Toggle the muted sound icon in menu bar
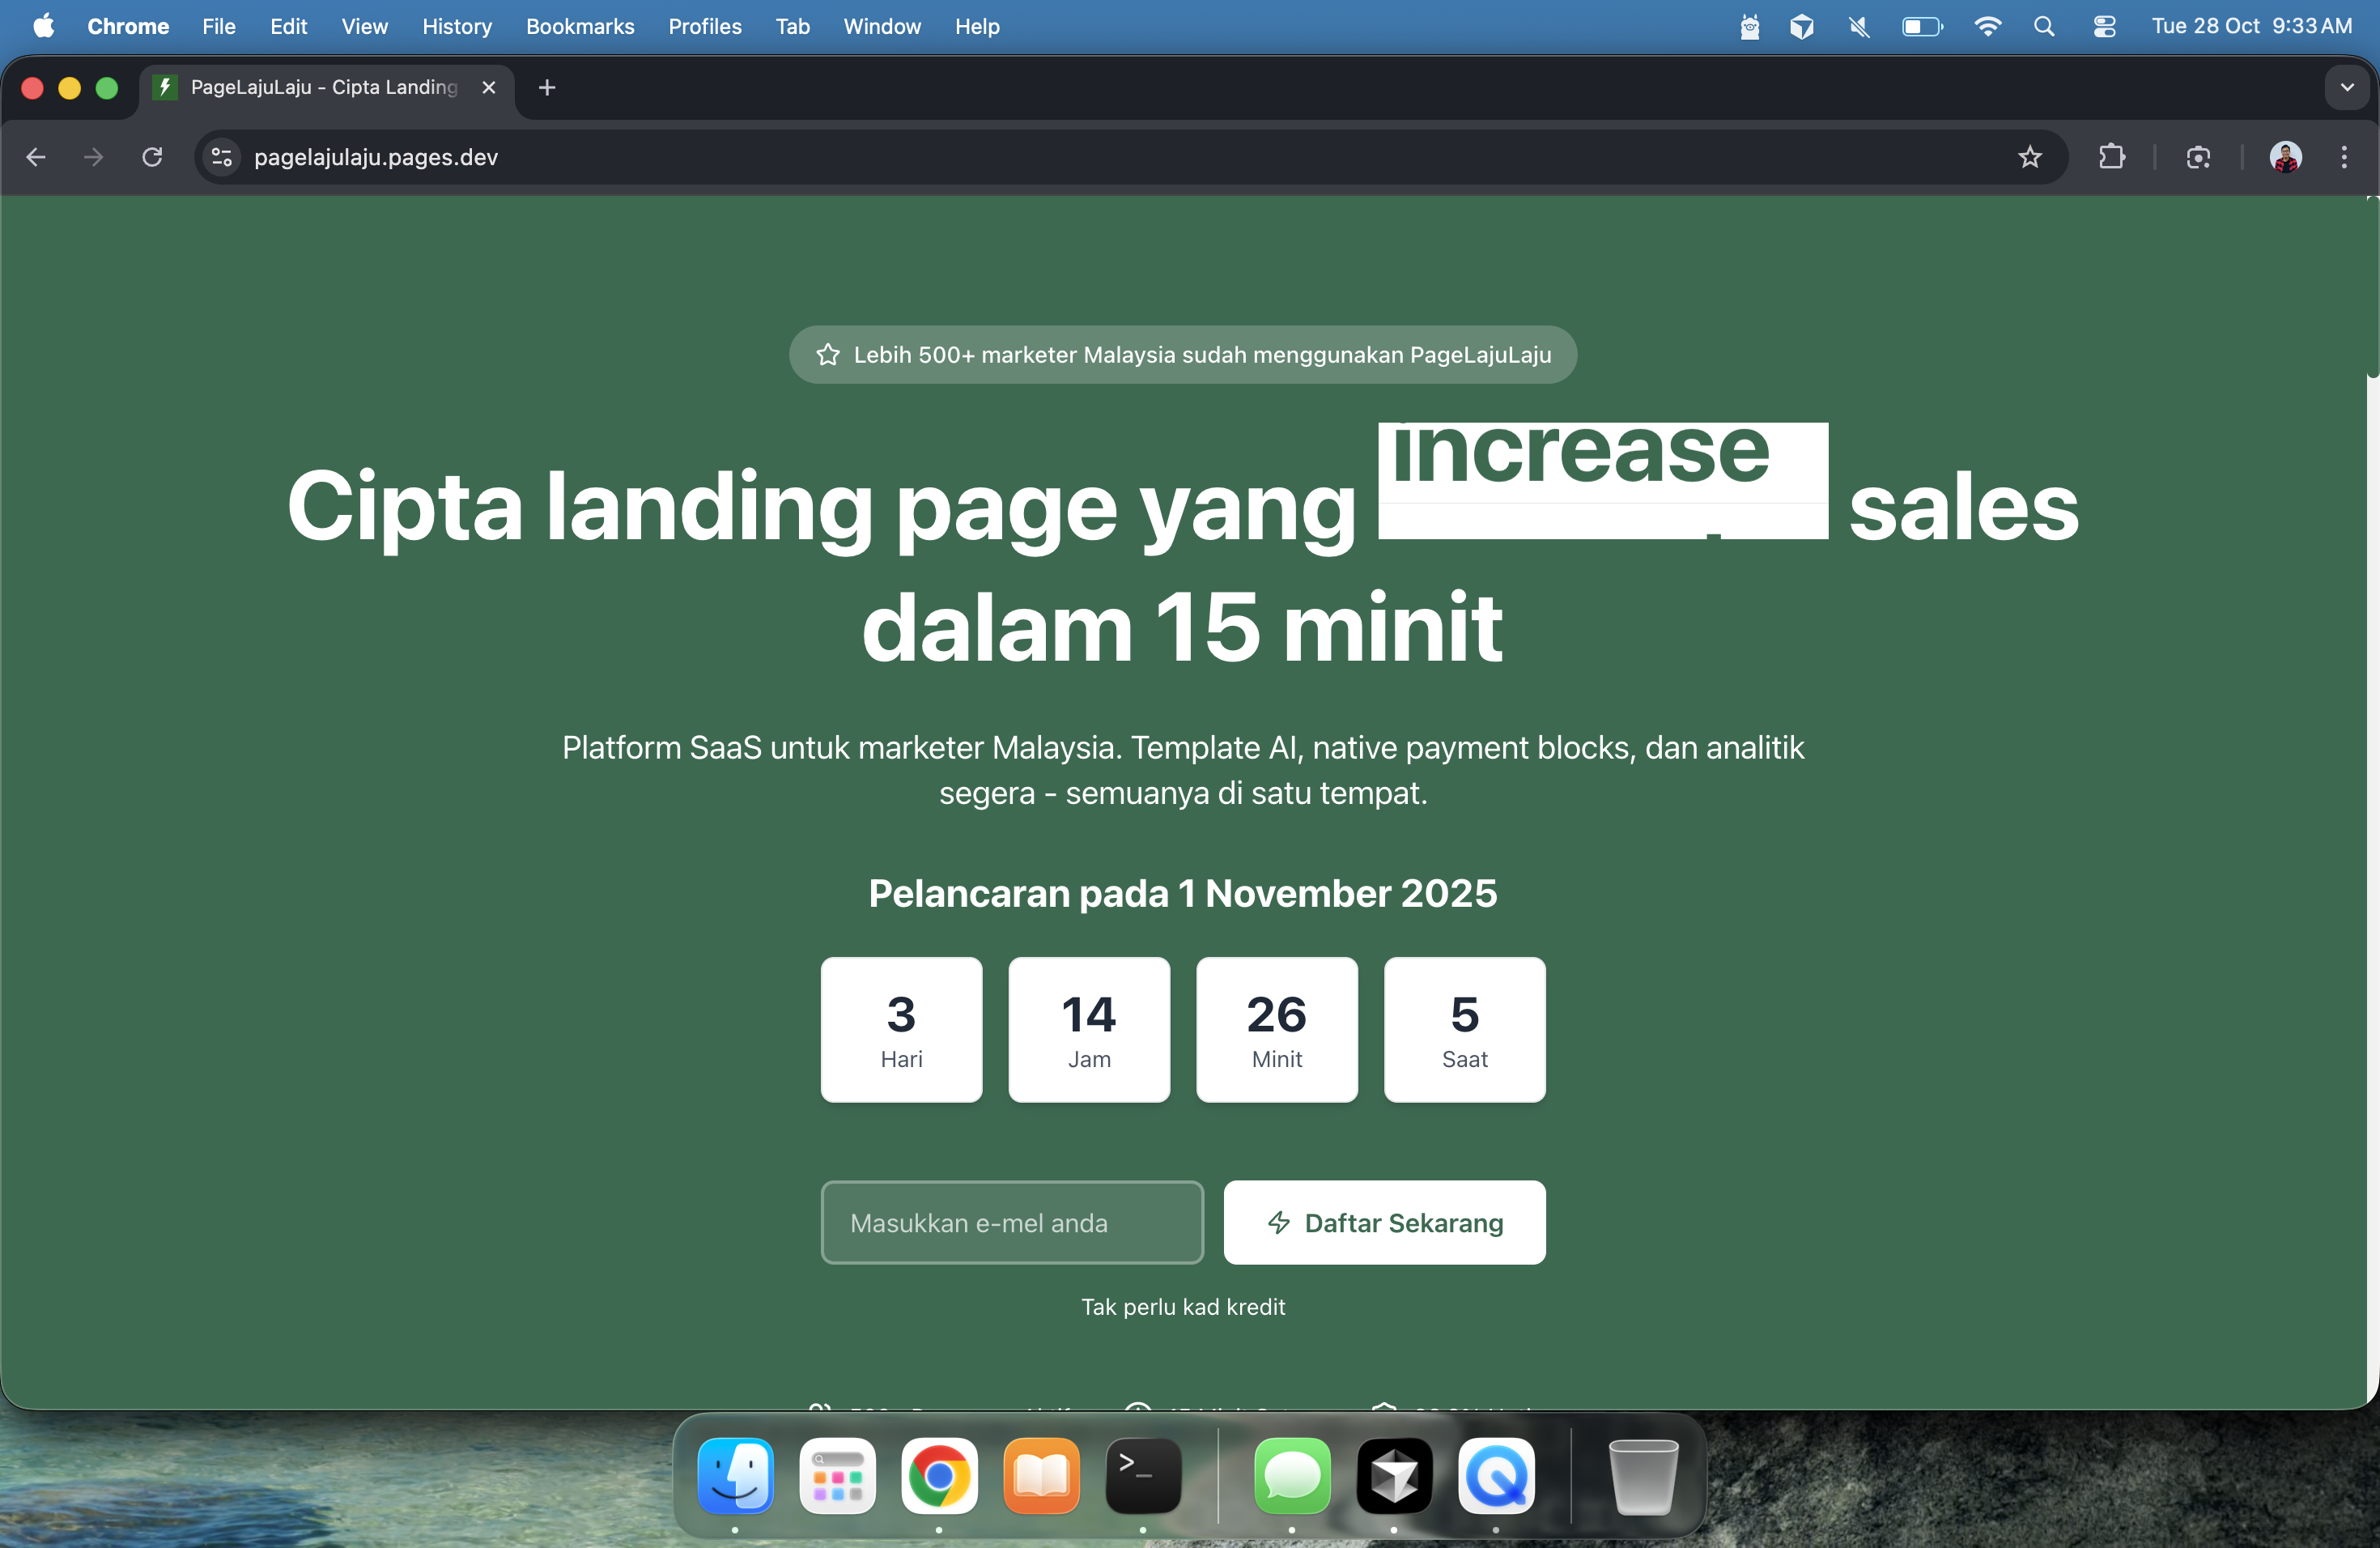 1859,27
